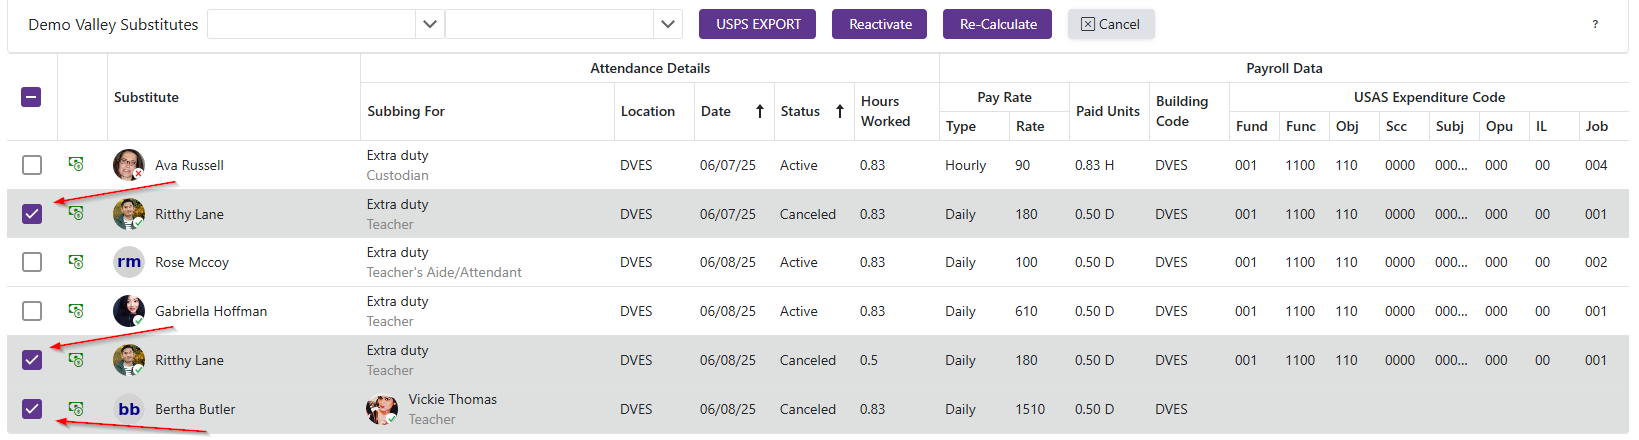Screen dimensions: 1639x440
Task: Open payroll icon for Gabriella Hoffman
Action: point(76,311)
